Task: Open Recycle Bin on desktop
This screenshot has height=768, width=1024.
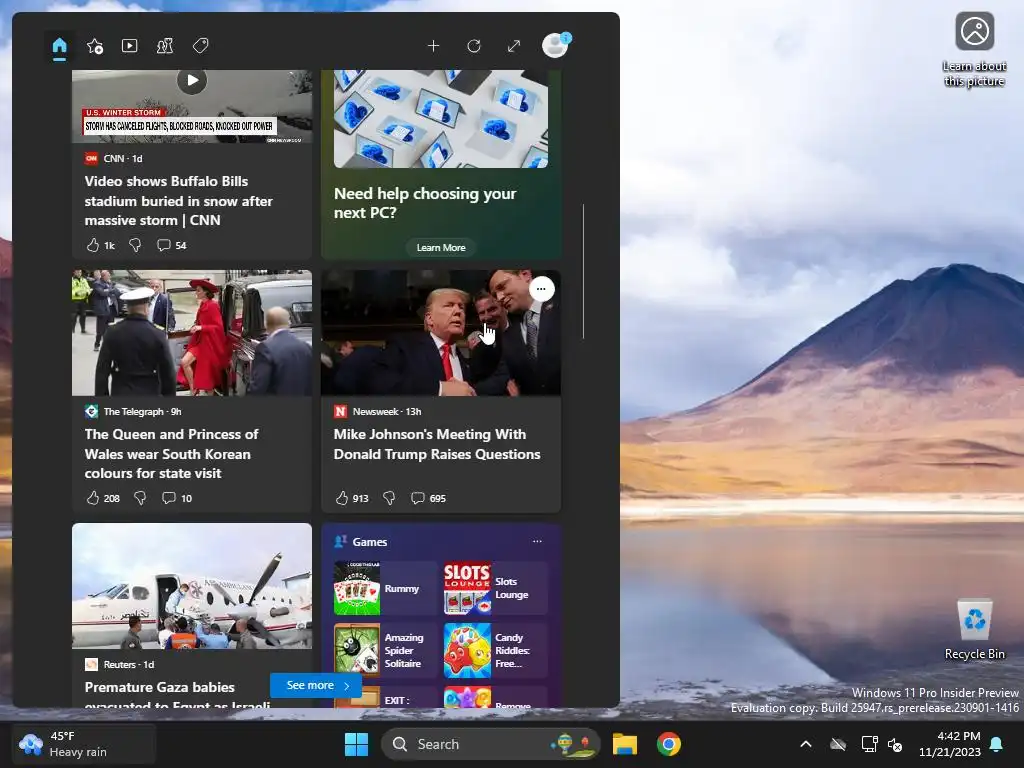Action: [x=974, y=629]
